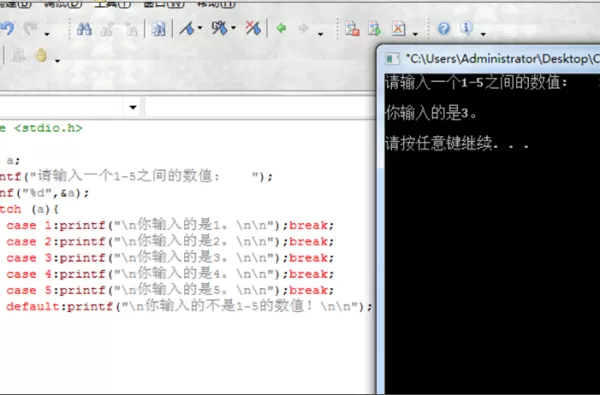This screenshot has height=395, width=600.
Task: Open Find with the binoculars icon
Action: point(84,29)
